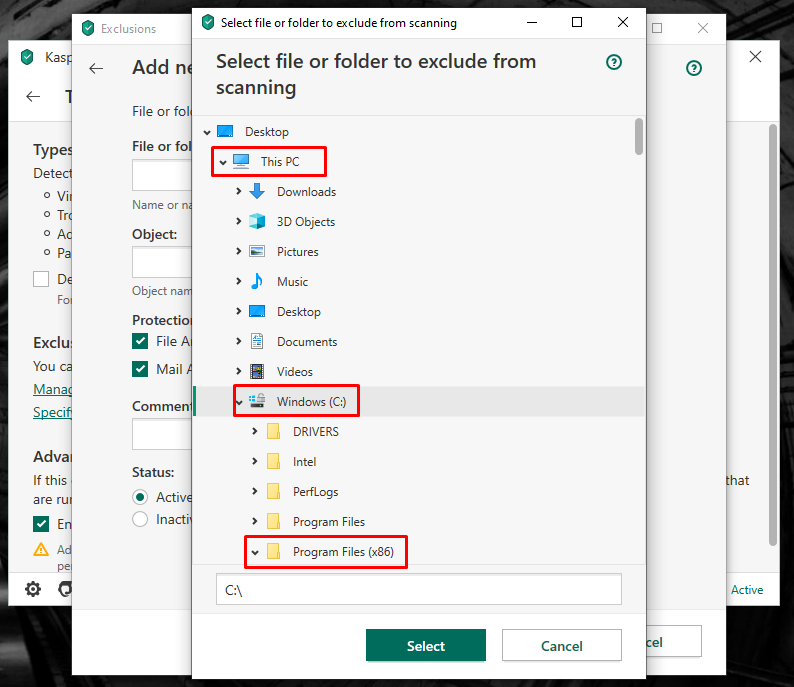Toggle the Mail Anti-Virus protection checkbox
Viewport: 794px width, 687px height.
click(140, 369)
